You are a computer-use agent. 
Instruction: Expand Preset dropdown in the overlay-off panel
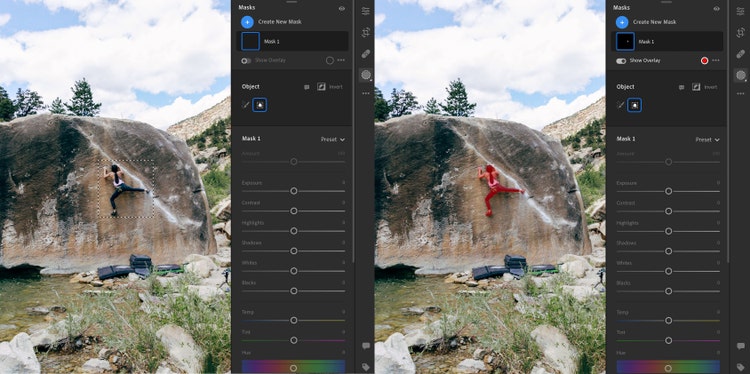[333, 140]
